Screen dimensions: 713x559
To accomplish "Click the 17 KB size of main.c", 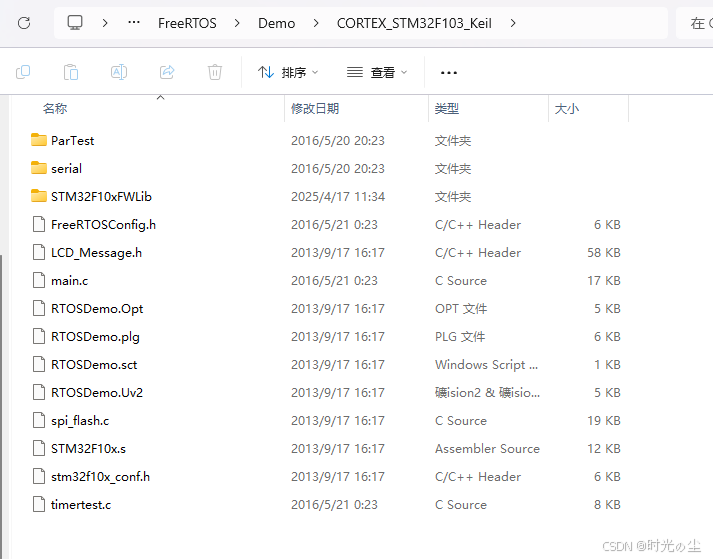I will (604, 281).
